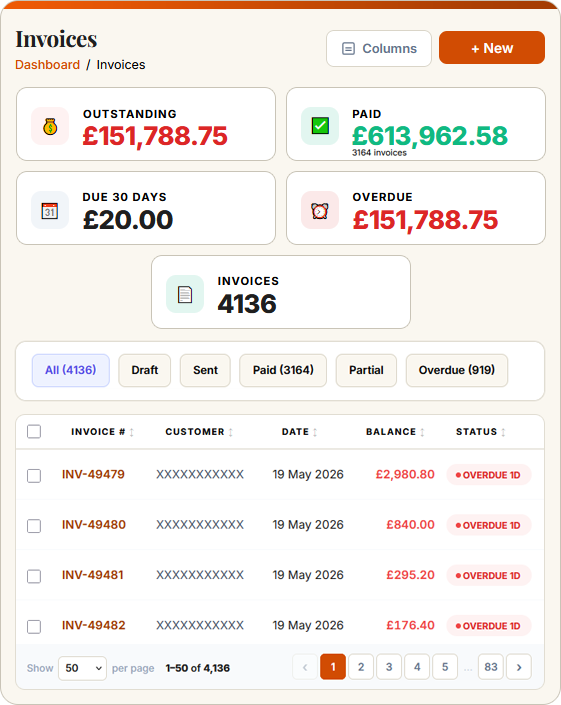Open invoice INV-49481
Image resolution: width=561 pixels, height=705 pixels.
click(93, 575)
